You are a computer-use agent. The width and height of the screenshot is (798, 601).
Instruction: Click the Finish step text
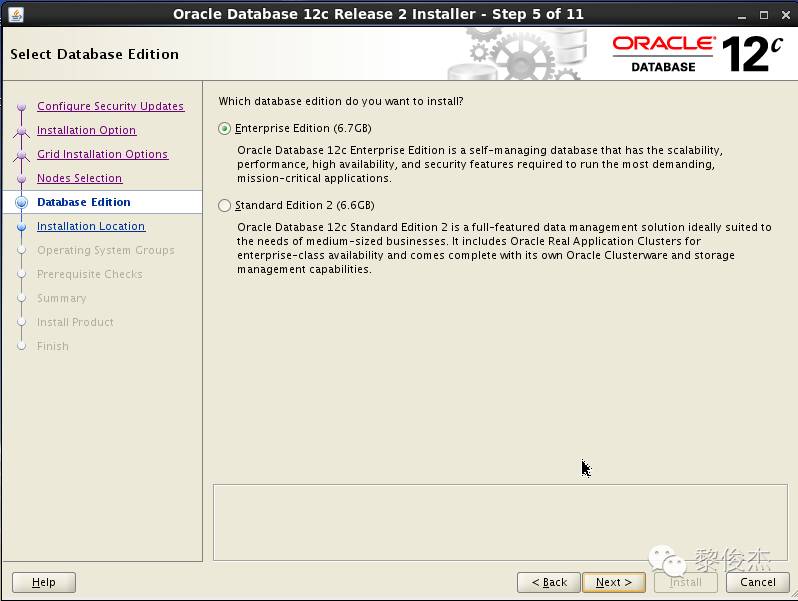pyautogui.click(x=53, y=346)
